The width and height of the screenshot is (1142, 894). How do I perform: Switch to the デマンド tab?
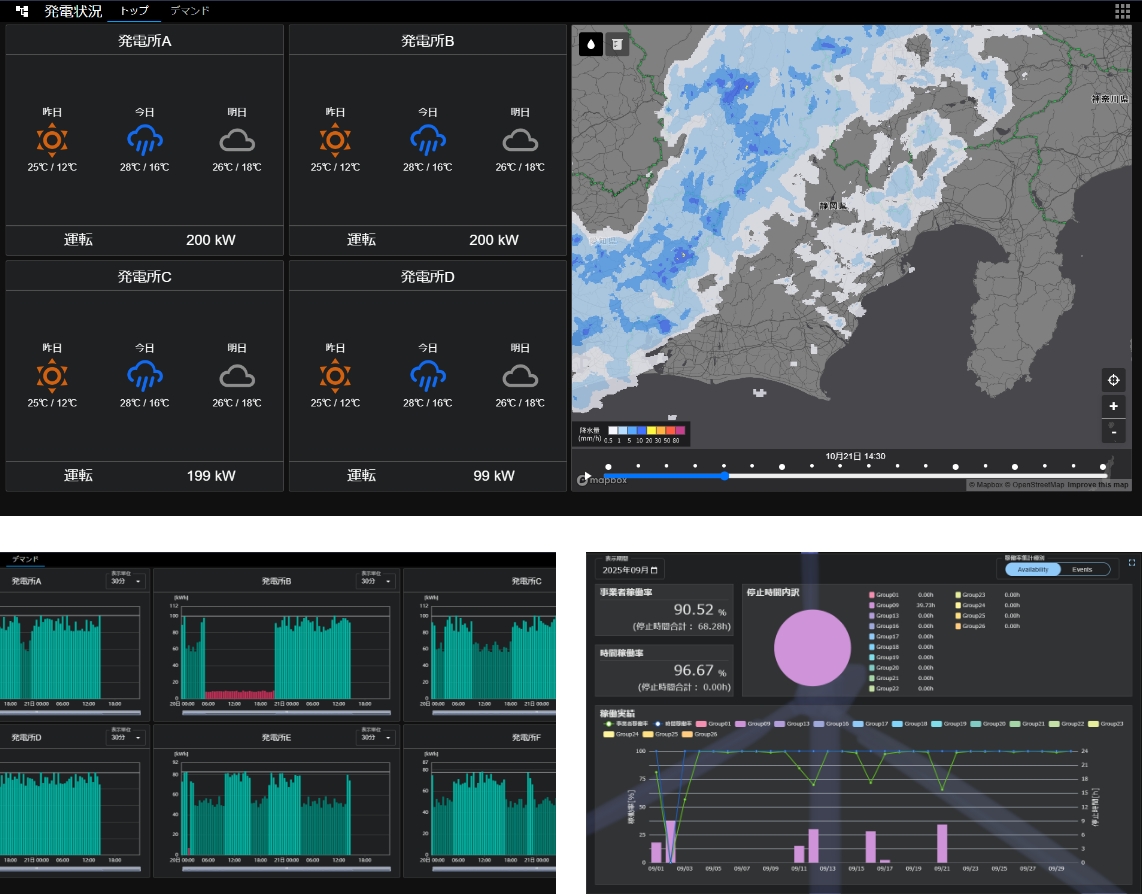coord(190,11)
